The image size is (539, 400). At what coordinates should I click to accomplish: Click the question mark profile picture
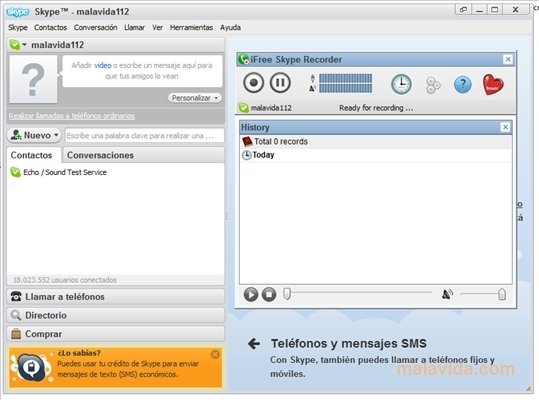[33, 79]
